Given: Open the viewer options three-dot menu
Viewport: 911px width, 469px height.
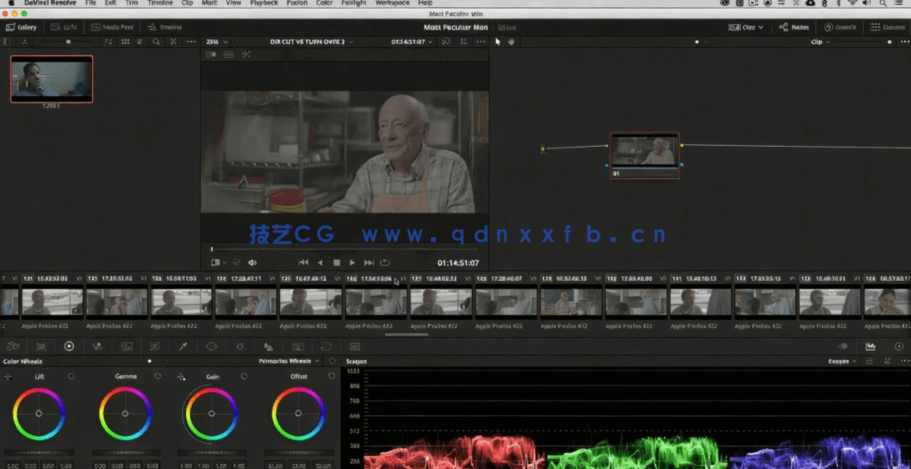Looking at the screenshot, I should tap(480, 42).
